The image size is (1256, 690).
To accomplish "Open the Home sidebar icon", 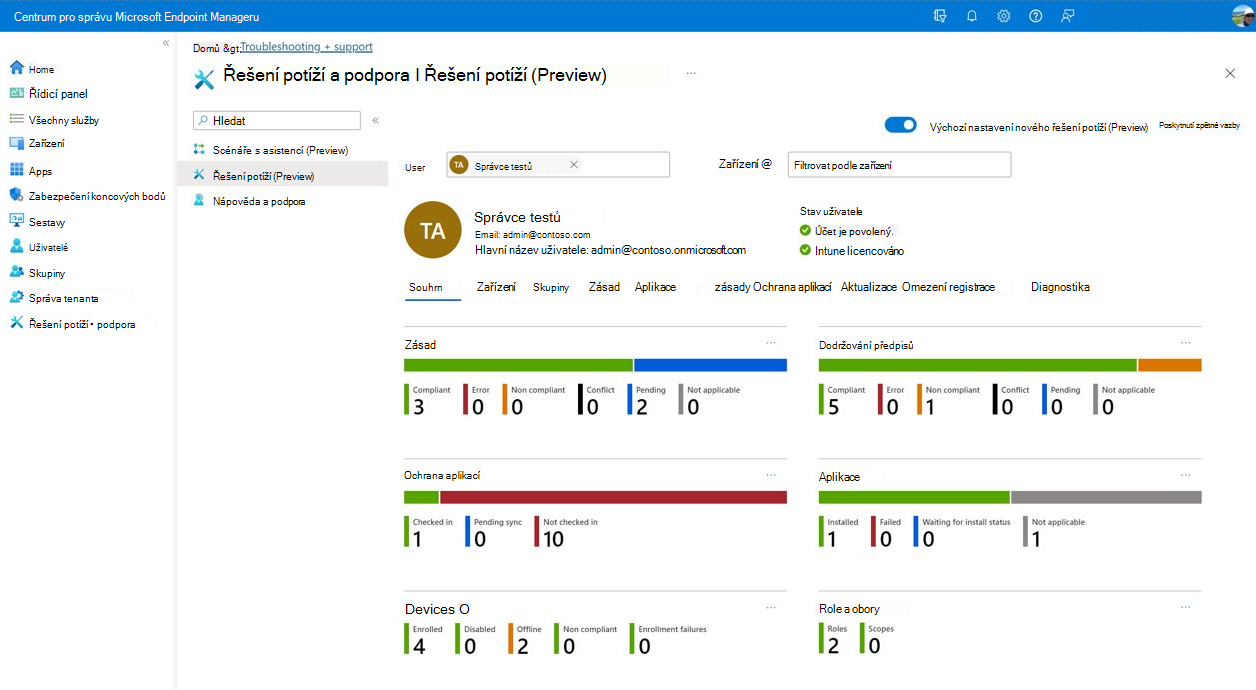I will click(16, 68).
